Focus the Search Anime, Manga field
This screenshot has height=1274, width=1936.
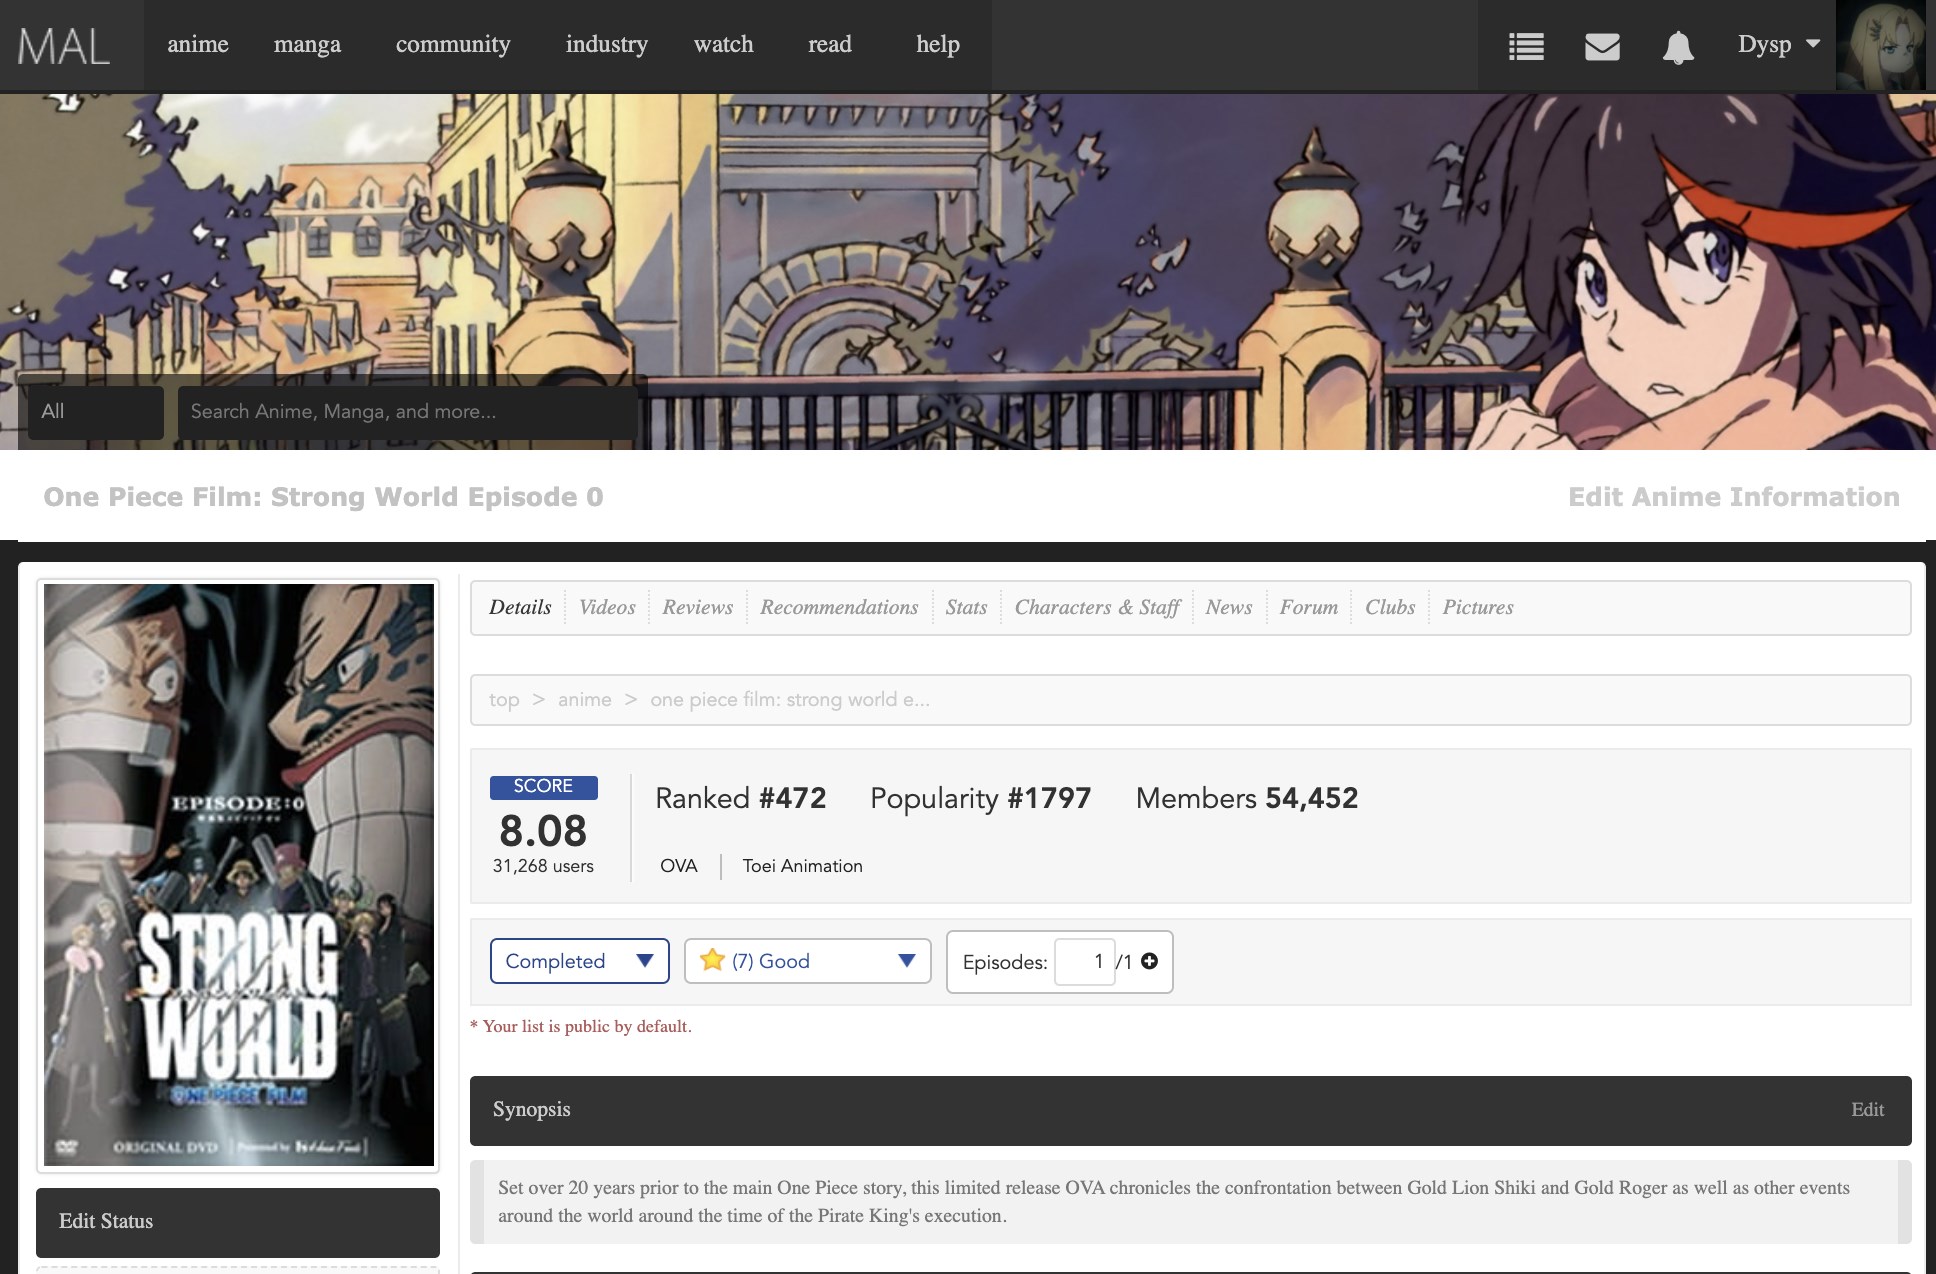coord(407,412)
